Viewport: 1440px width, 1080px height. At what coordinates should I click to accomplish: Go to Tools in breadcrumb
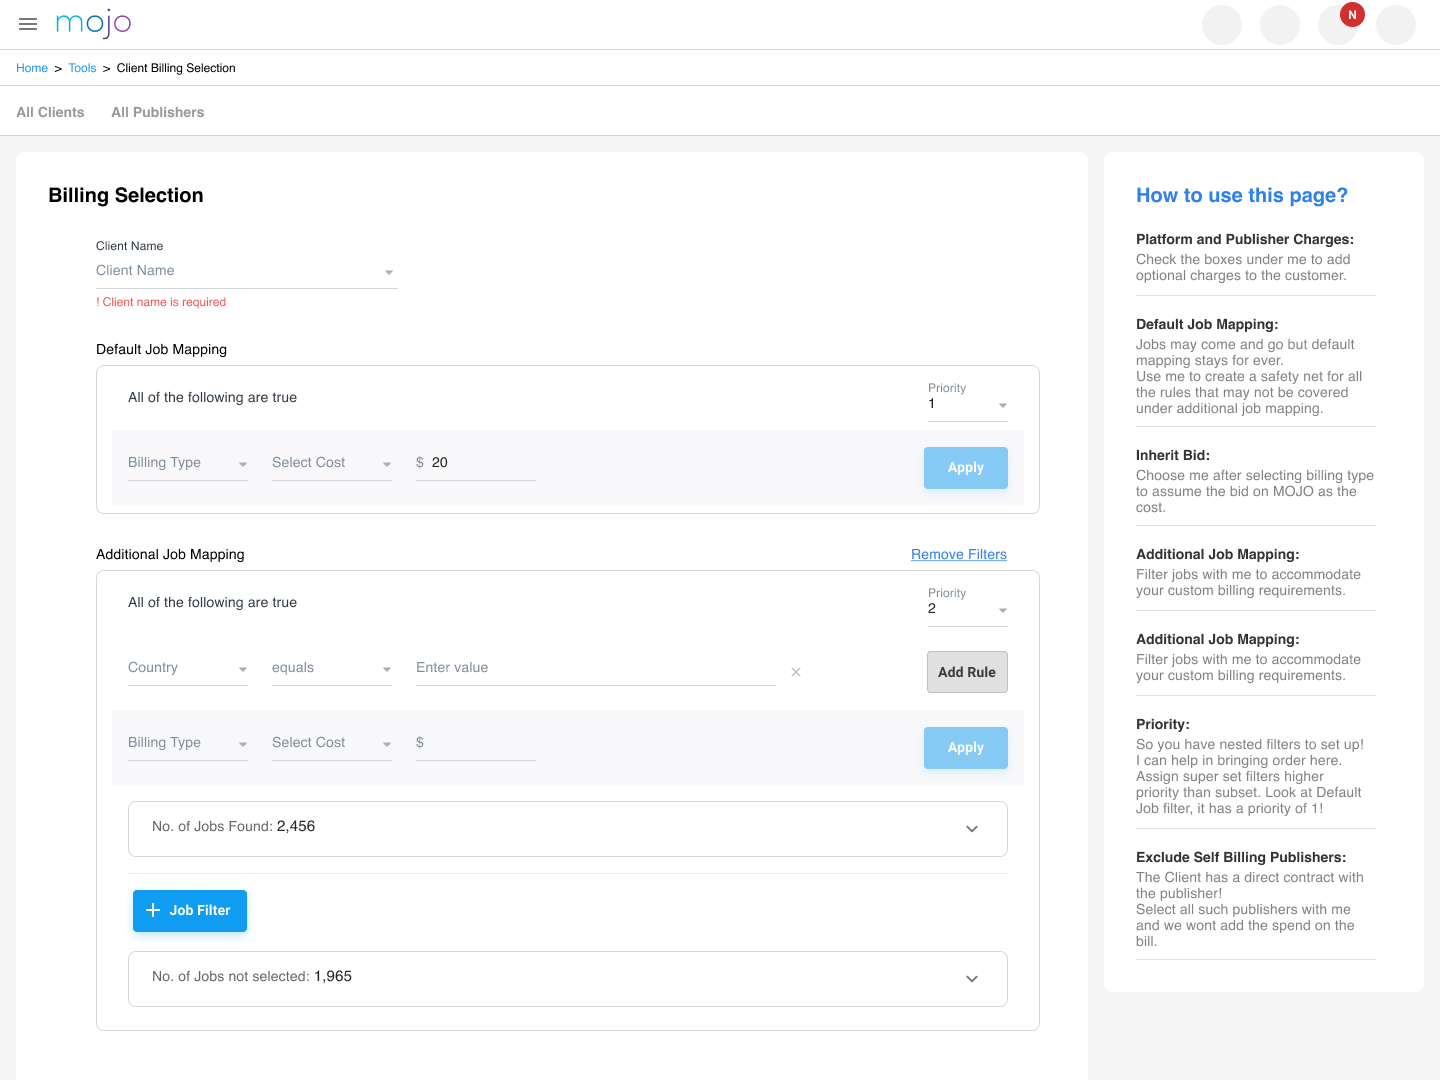point(82,68)
